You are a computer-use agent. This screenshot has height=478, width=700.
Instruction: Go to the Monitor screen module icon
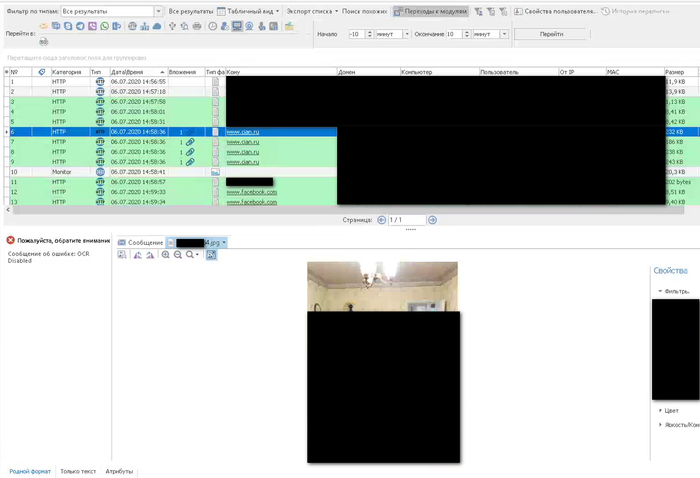tap(237, 26)
